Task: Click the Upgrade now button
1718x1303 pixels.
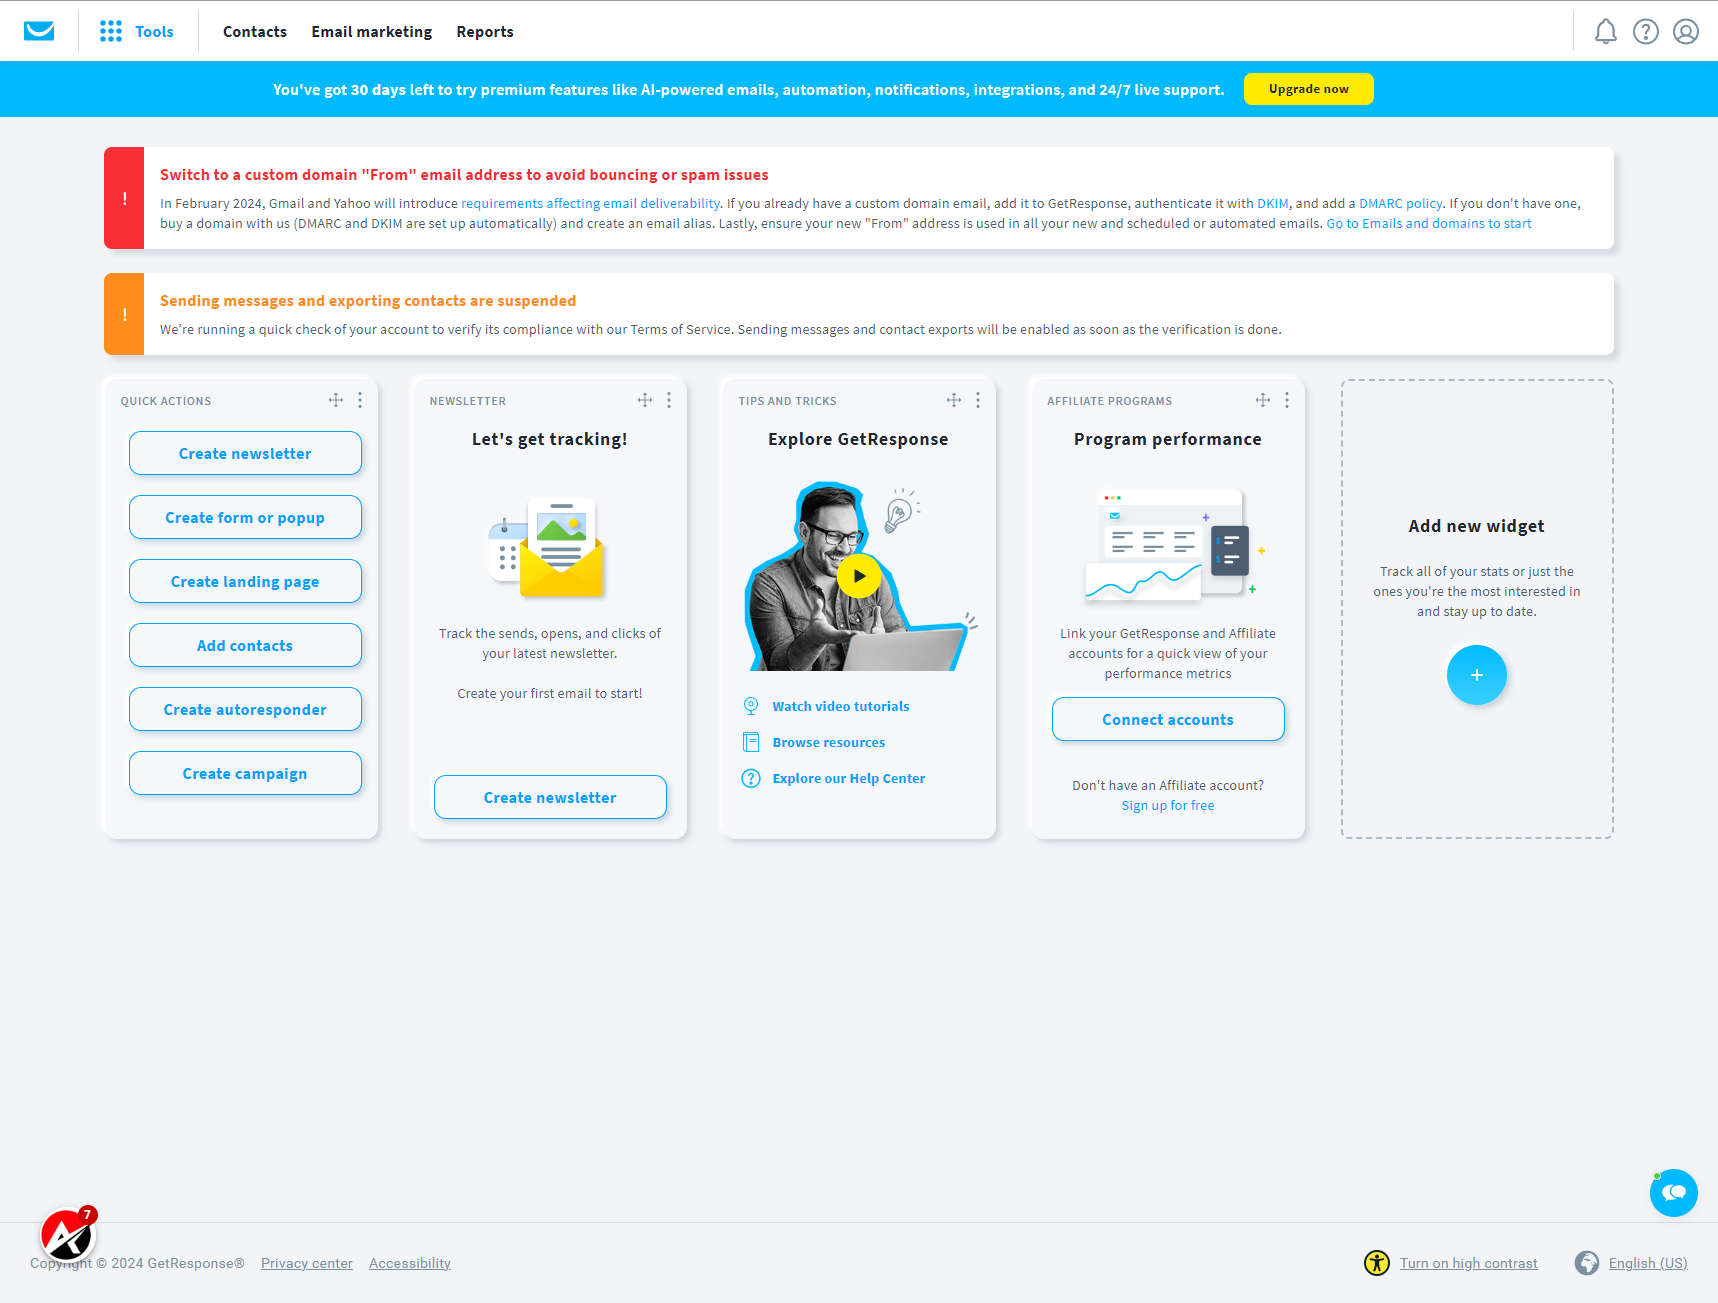Action: tap(1308, 89)
